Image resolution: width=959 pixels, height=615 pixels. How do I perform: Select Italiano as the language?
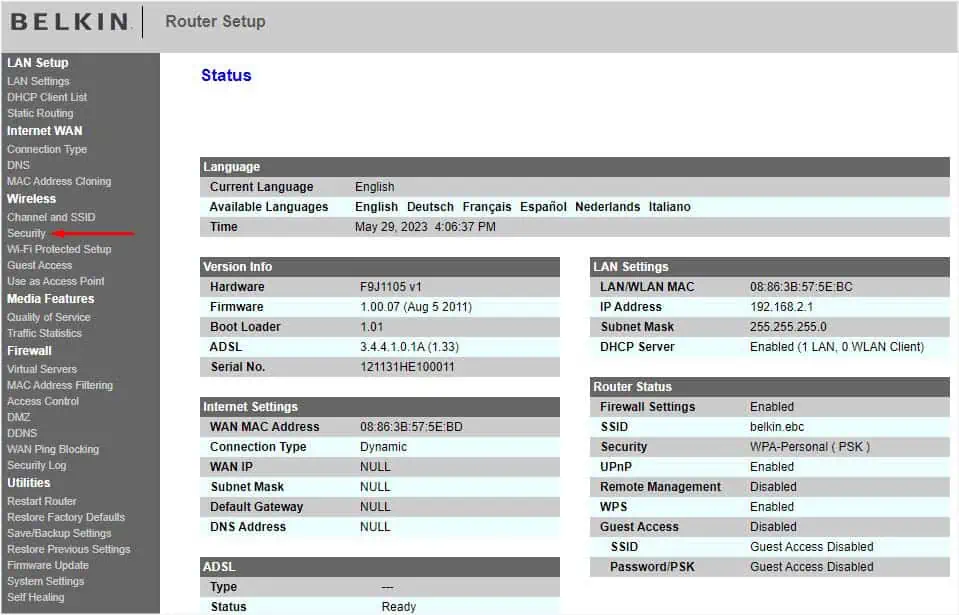(669, 207)
